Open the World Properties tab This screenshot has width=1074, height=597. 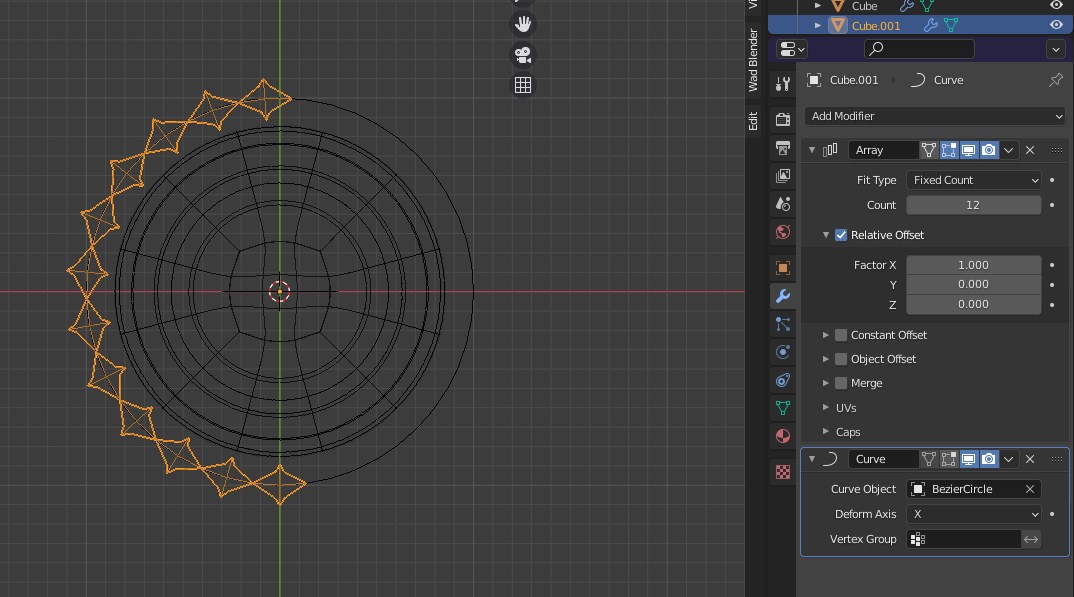click(x=782, y=231)
